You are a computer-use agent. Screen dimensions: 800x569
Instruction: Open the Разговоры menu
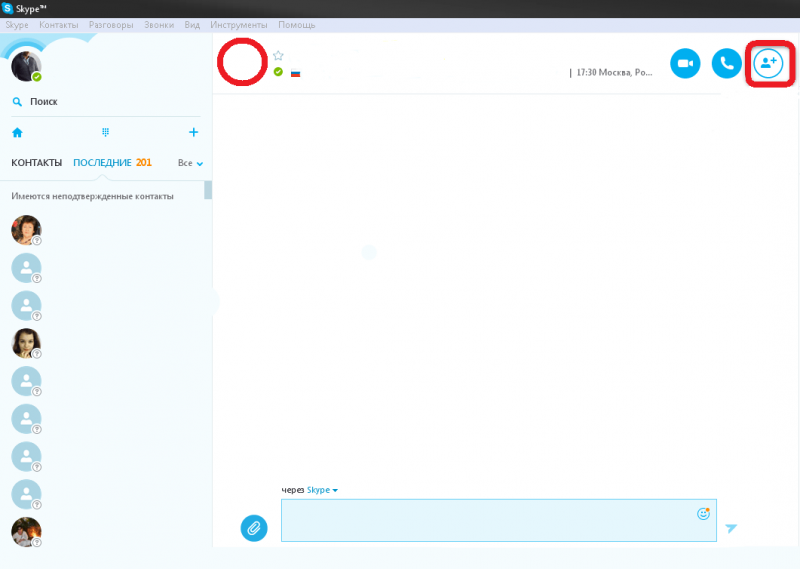point(111,25)
